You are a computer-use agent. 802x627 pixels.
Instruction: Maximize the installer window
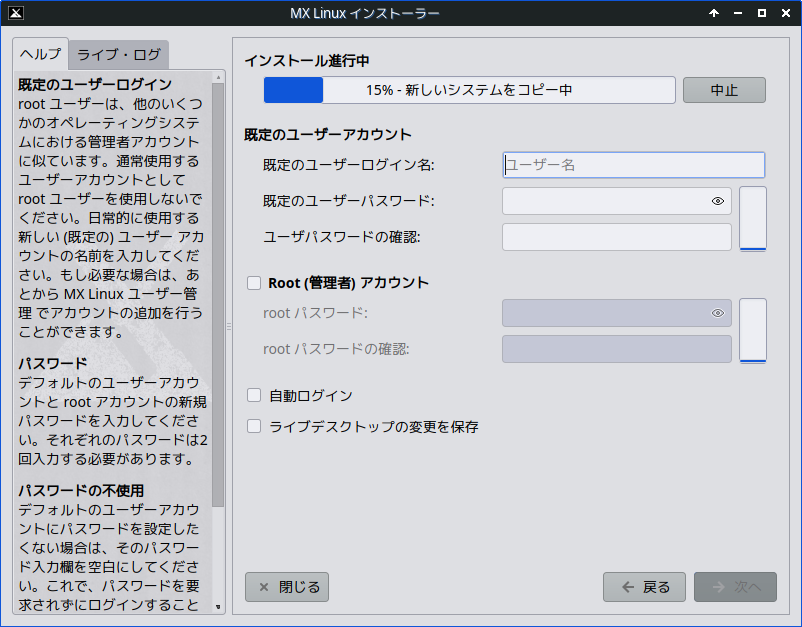762,13
